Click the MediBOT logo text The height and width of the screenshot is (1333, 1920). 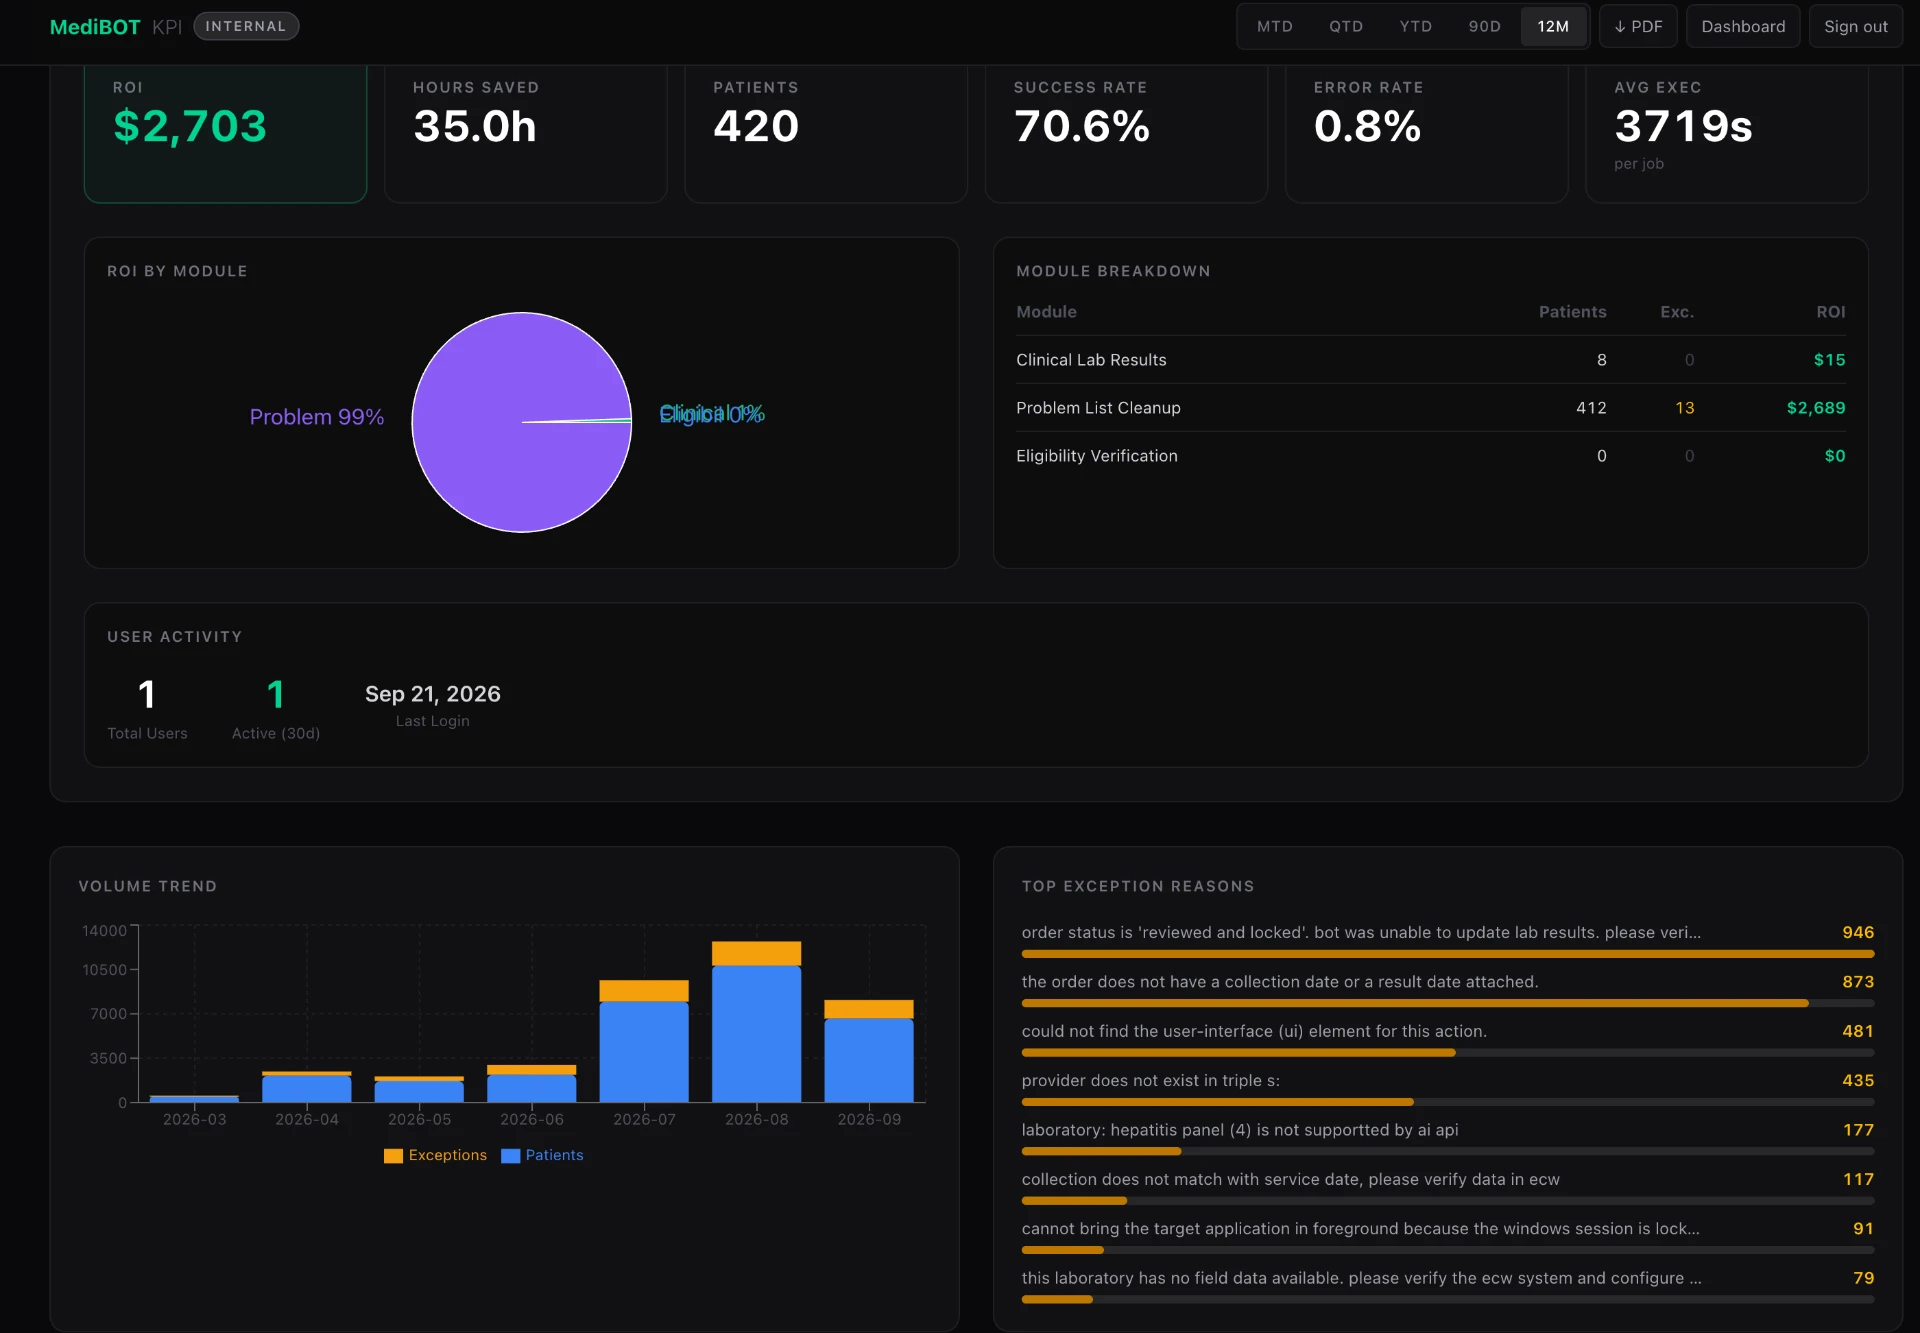click(95, 27)
